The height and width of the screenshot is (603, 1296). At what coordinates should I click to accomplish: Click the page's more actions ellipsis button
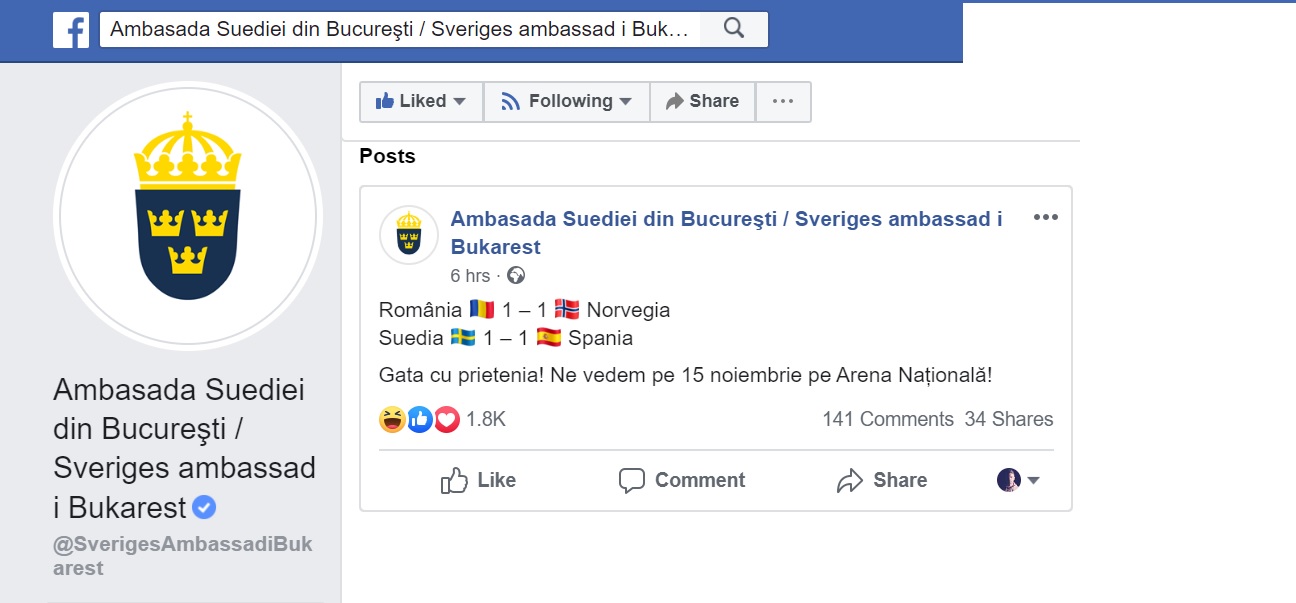click(x=783, y=101)
